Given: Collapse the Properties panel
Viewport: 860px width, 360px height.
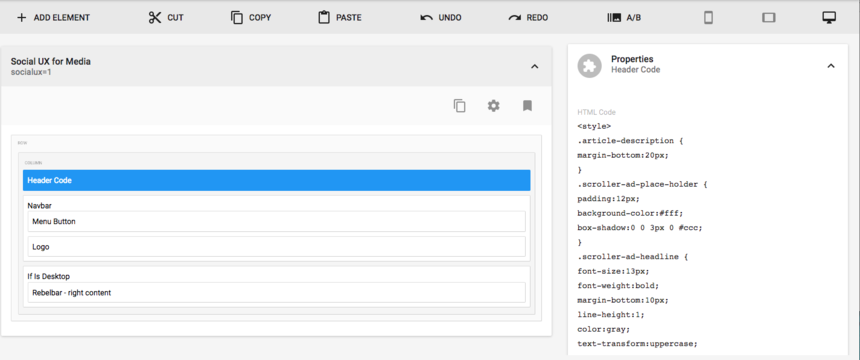Looking at the screenshot, I should 831,66.
